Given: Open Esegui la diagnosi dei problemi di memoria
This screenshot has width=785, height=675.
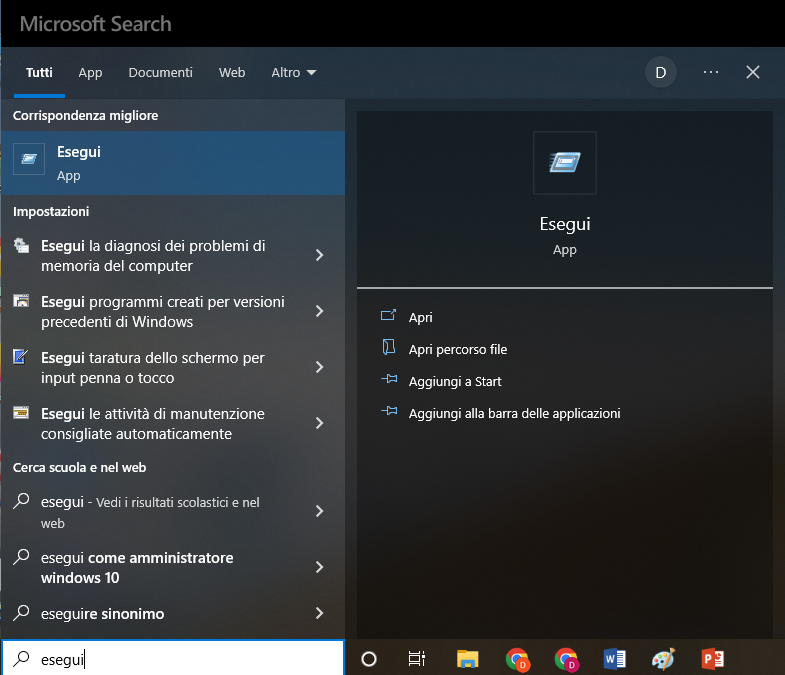Looking at the screenshot, I should 153,255.
